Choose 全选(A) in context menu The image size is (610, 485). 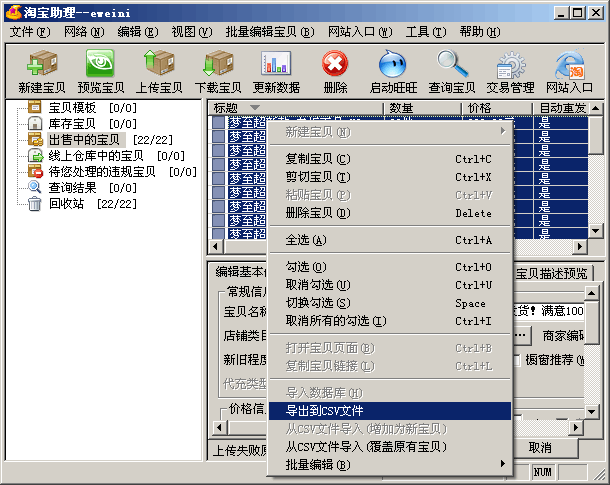click(390, 240)
